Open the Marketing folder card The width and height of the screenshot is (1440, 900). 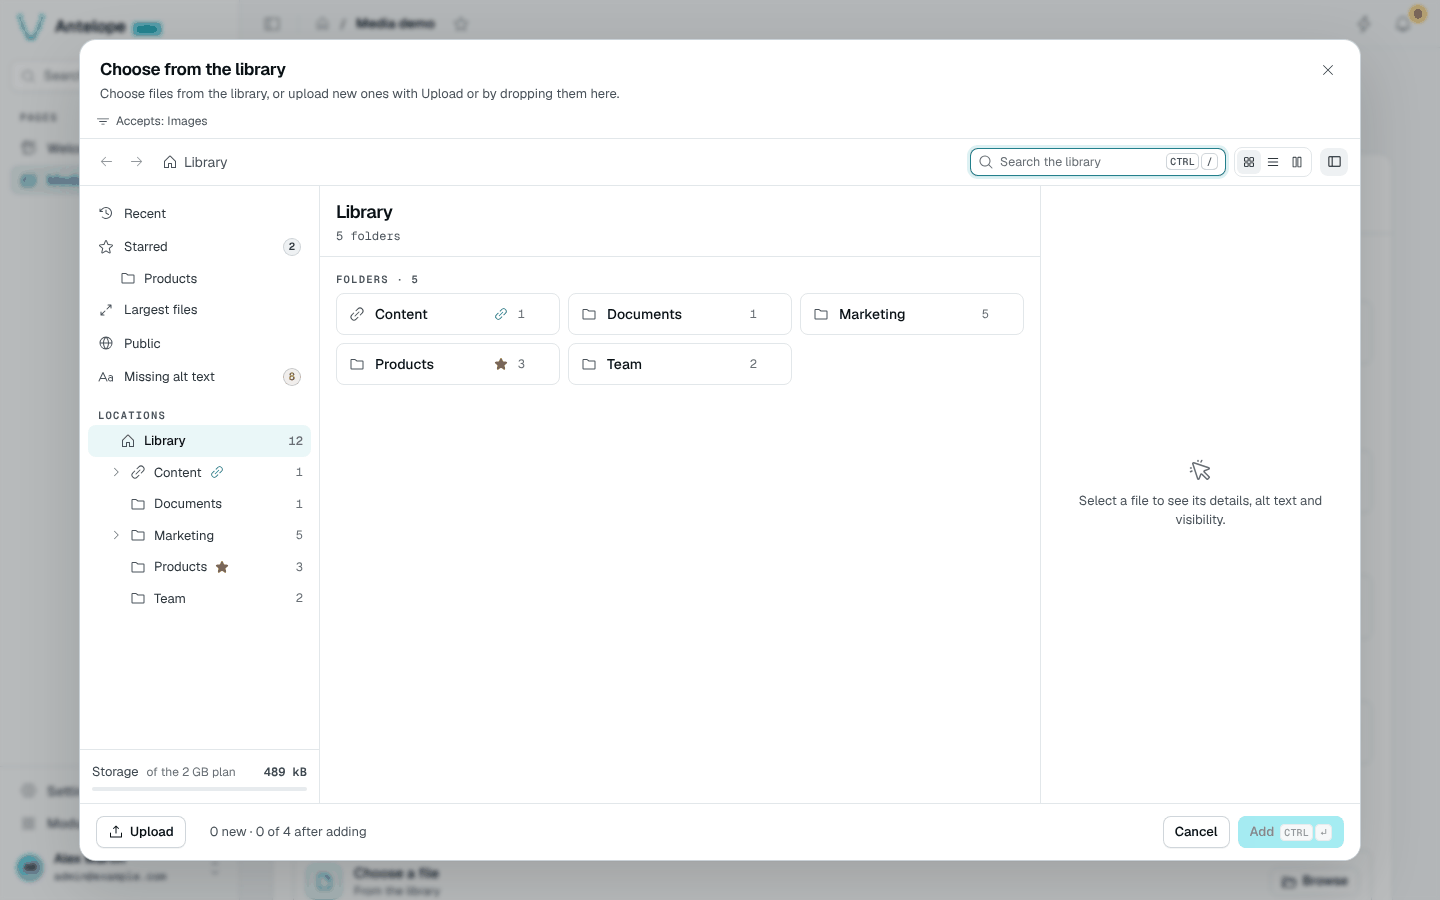pos(912,314)
